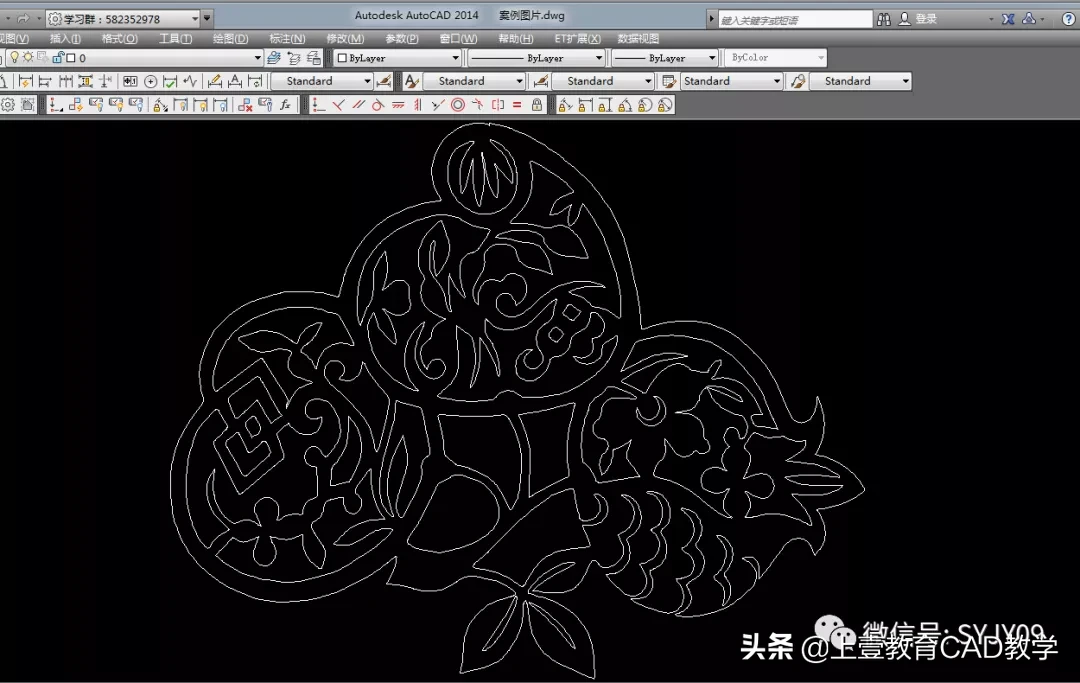This screenshot has width=1080, height=683.
Task: Click the Layer Previous icon
Action: (294, 58)
